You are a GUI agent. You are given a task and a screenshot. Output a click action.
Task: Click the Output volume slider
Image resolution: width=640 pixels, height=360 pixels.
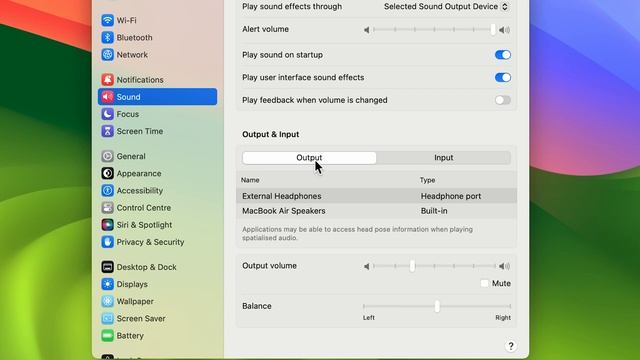click(x=434, y=266)
